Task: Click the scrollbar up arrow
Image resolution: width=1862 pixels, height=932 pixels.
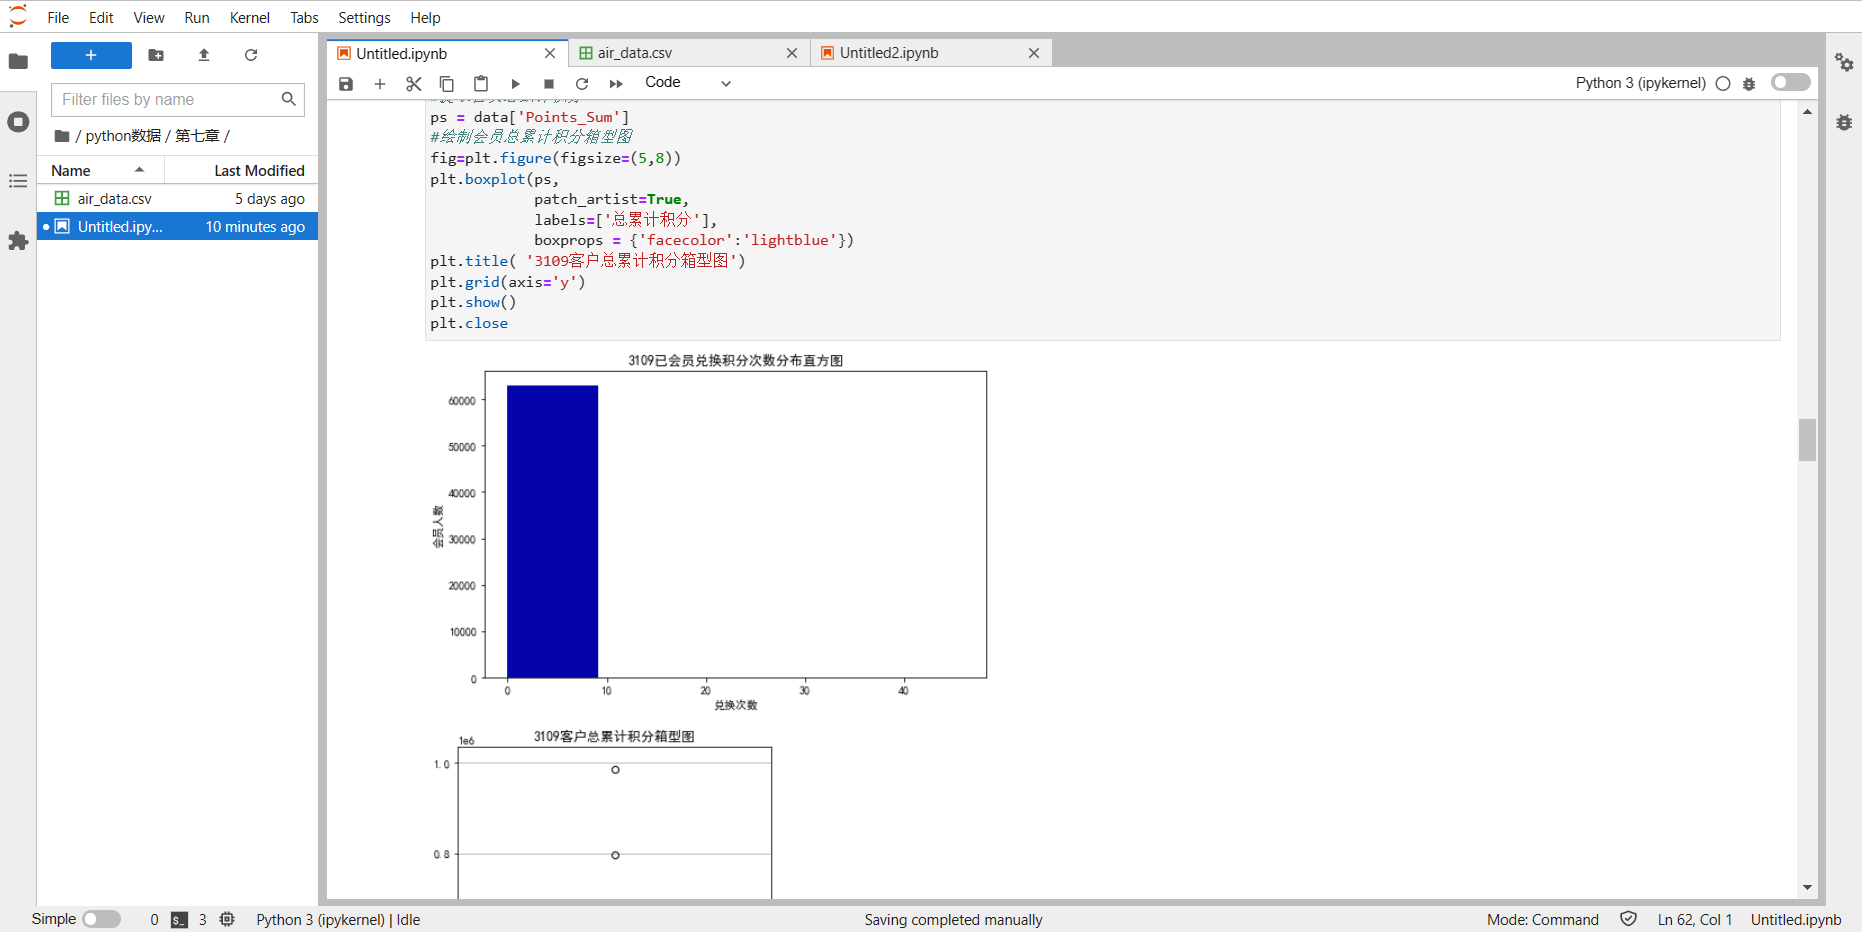Action: tap(1807, 111)
